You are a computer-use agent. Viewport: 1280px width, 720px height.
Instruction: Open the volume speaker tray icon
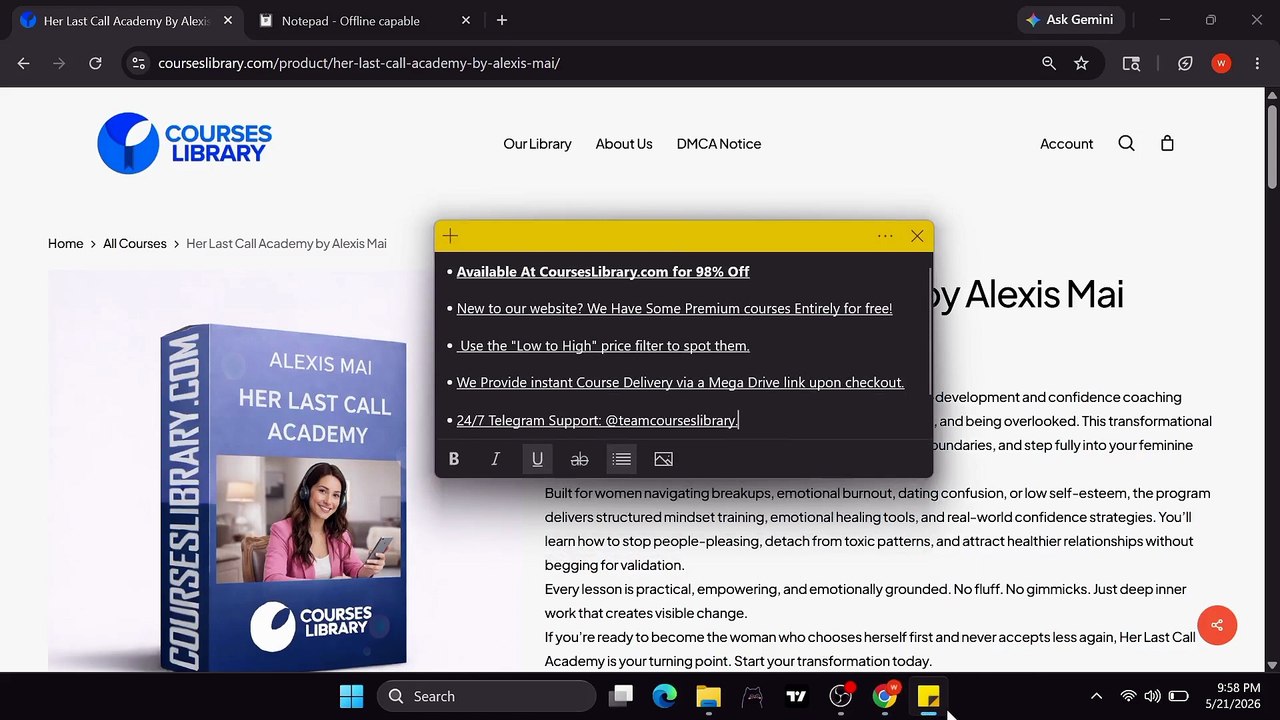tap(1152, 696)
